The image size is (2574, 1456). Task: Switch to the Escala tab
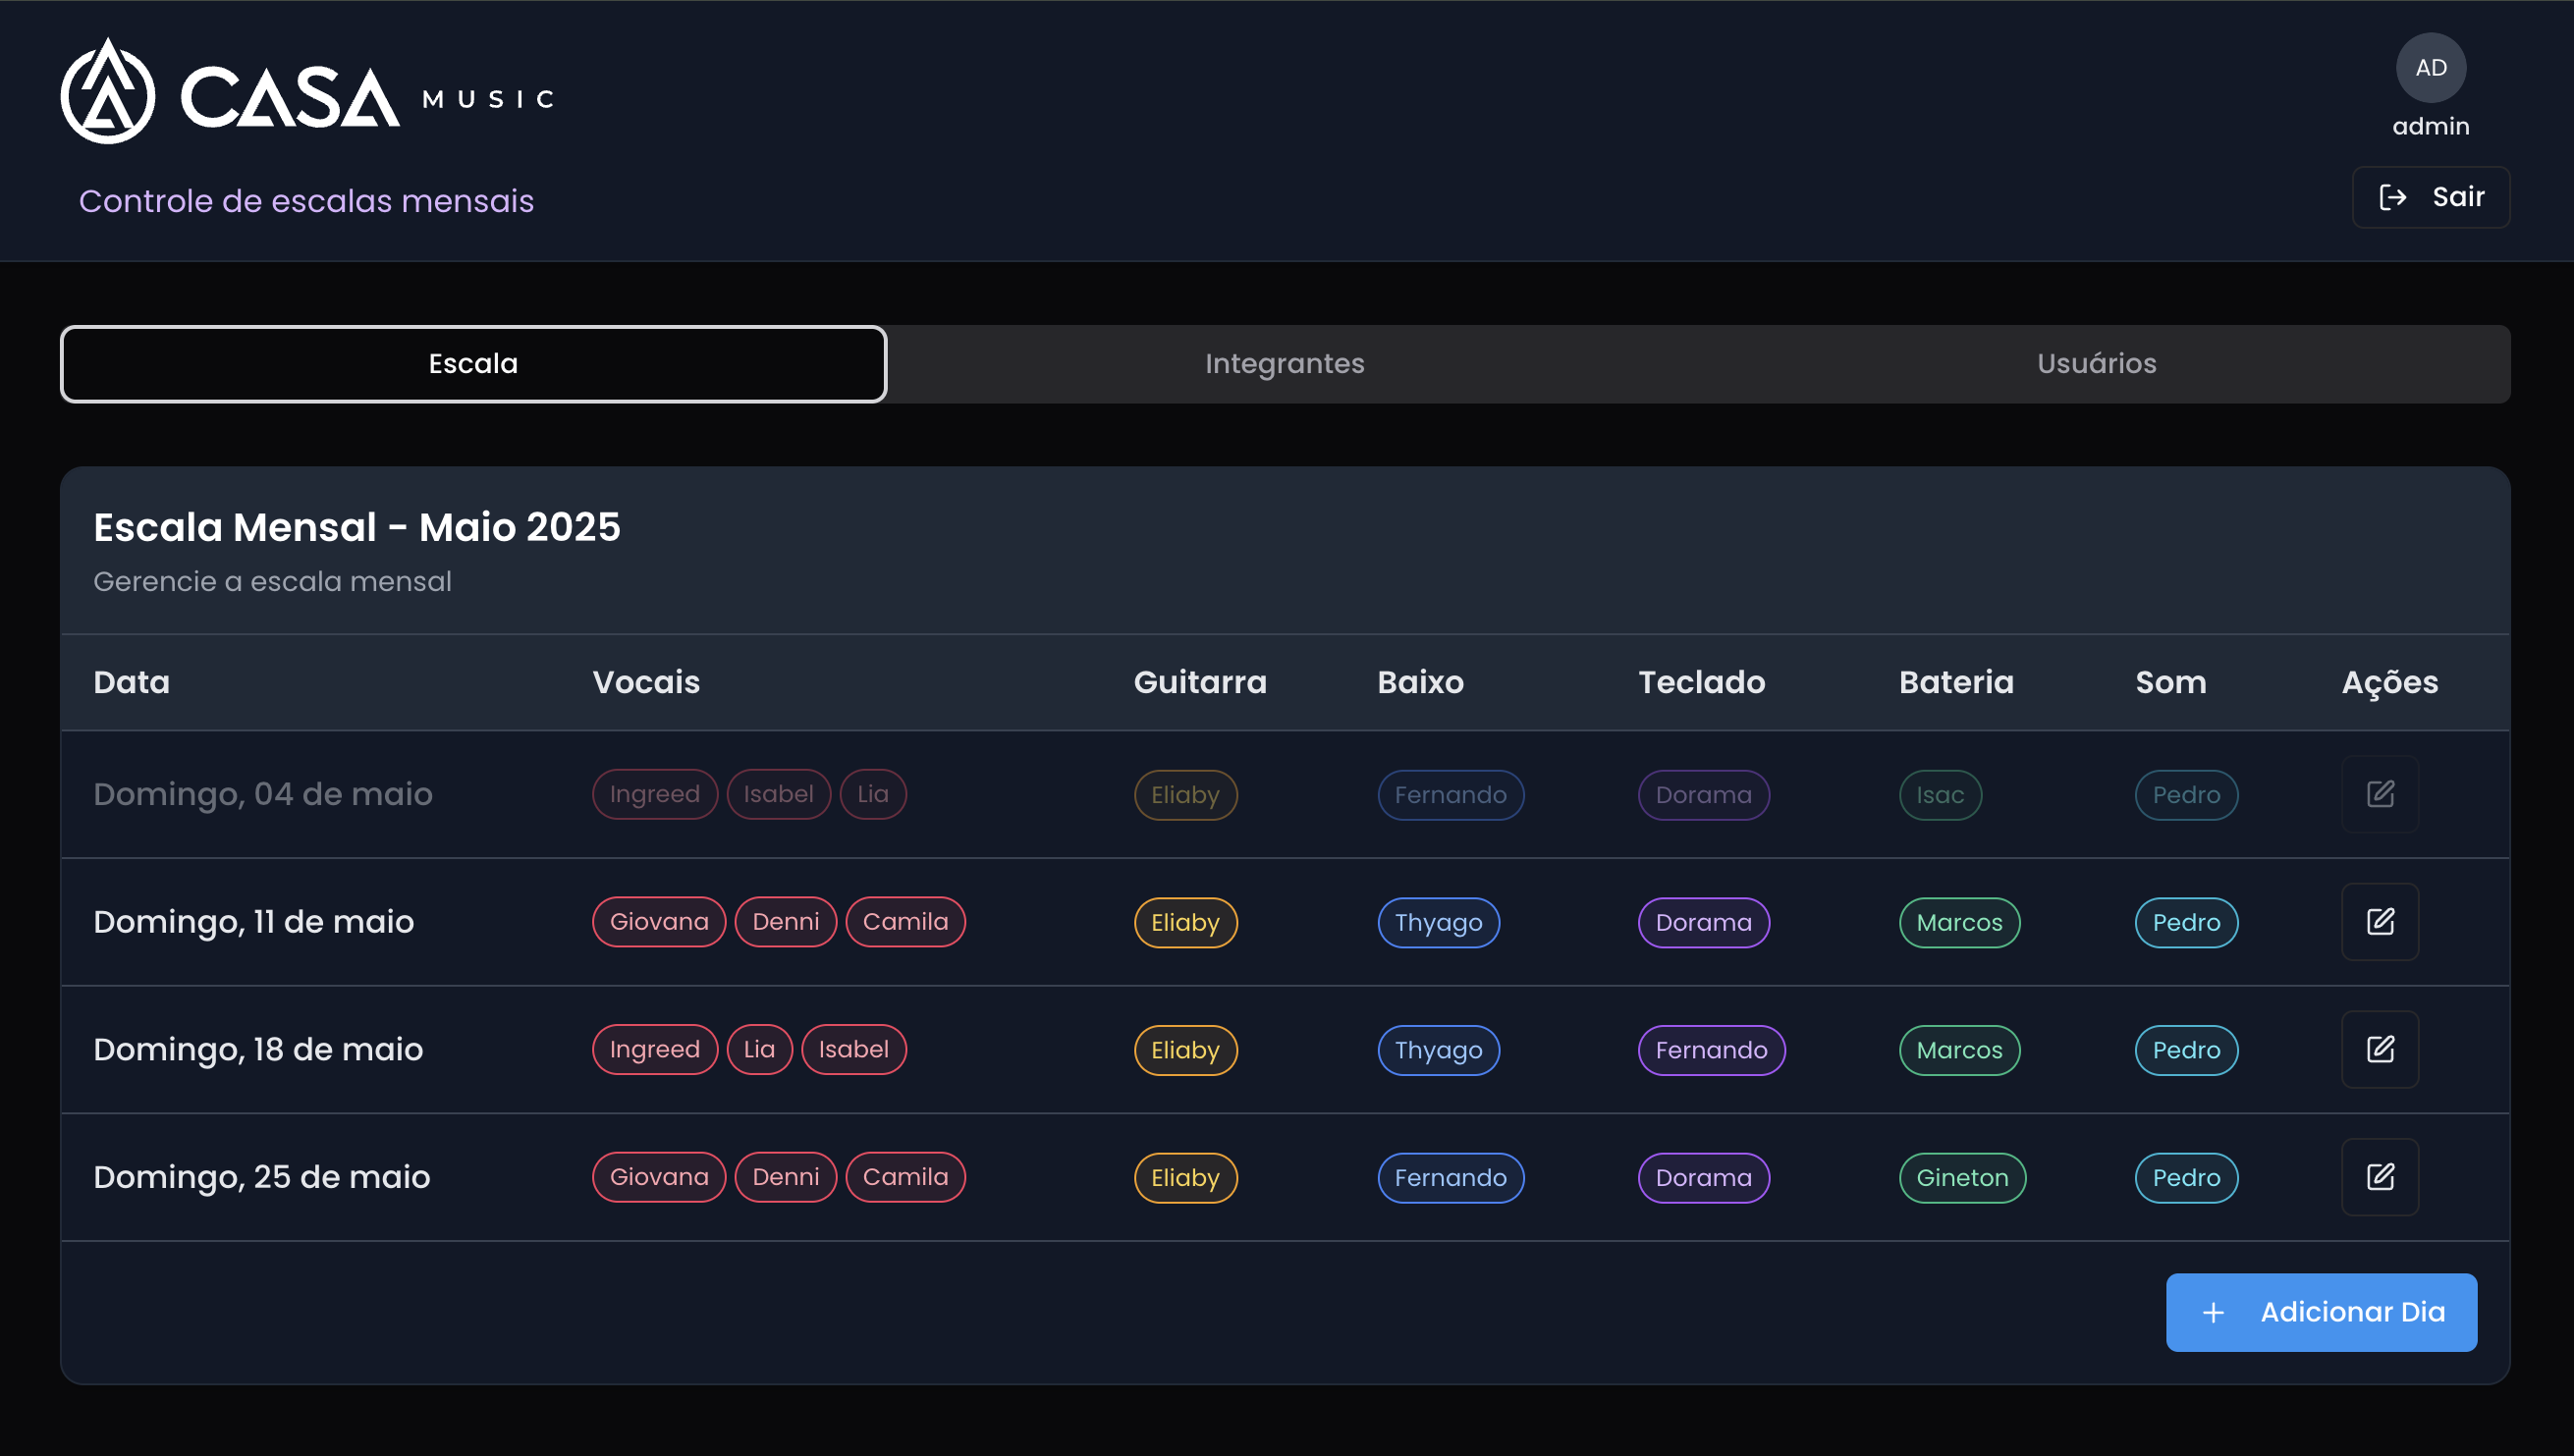coord(473,364)
